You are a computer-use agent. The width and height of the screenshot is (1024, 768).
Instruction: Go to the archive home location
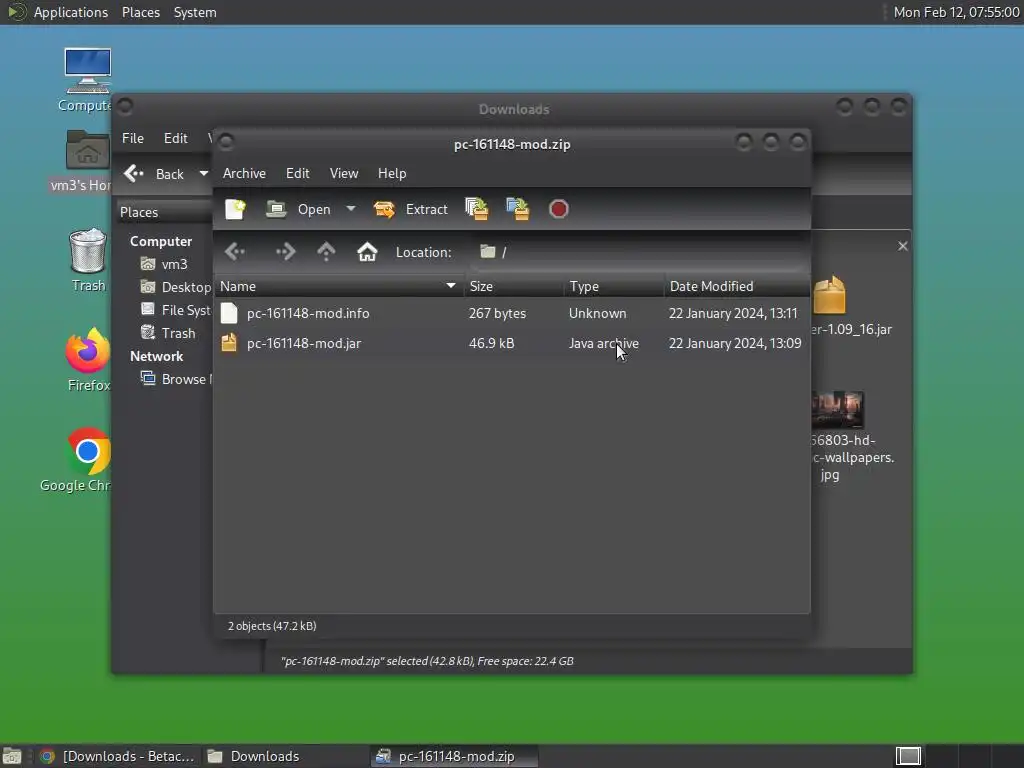tap(367, 252)
